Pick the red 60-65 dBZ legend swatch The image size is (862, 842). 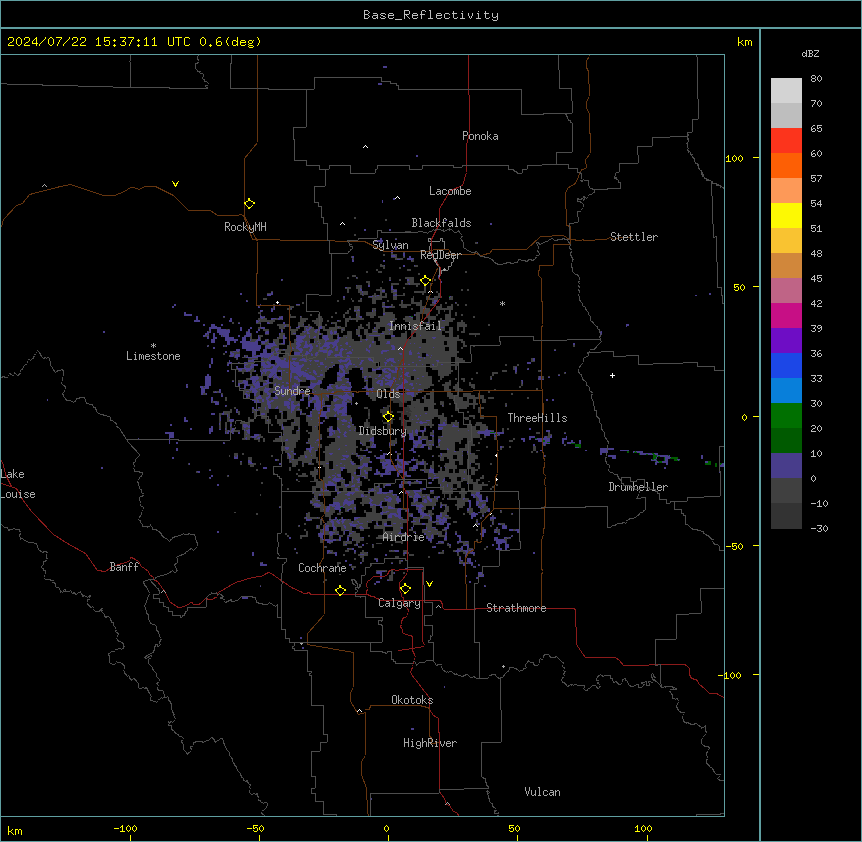786,140
